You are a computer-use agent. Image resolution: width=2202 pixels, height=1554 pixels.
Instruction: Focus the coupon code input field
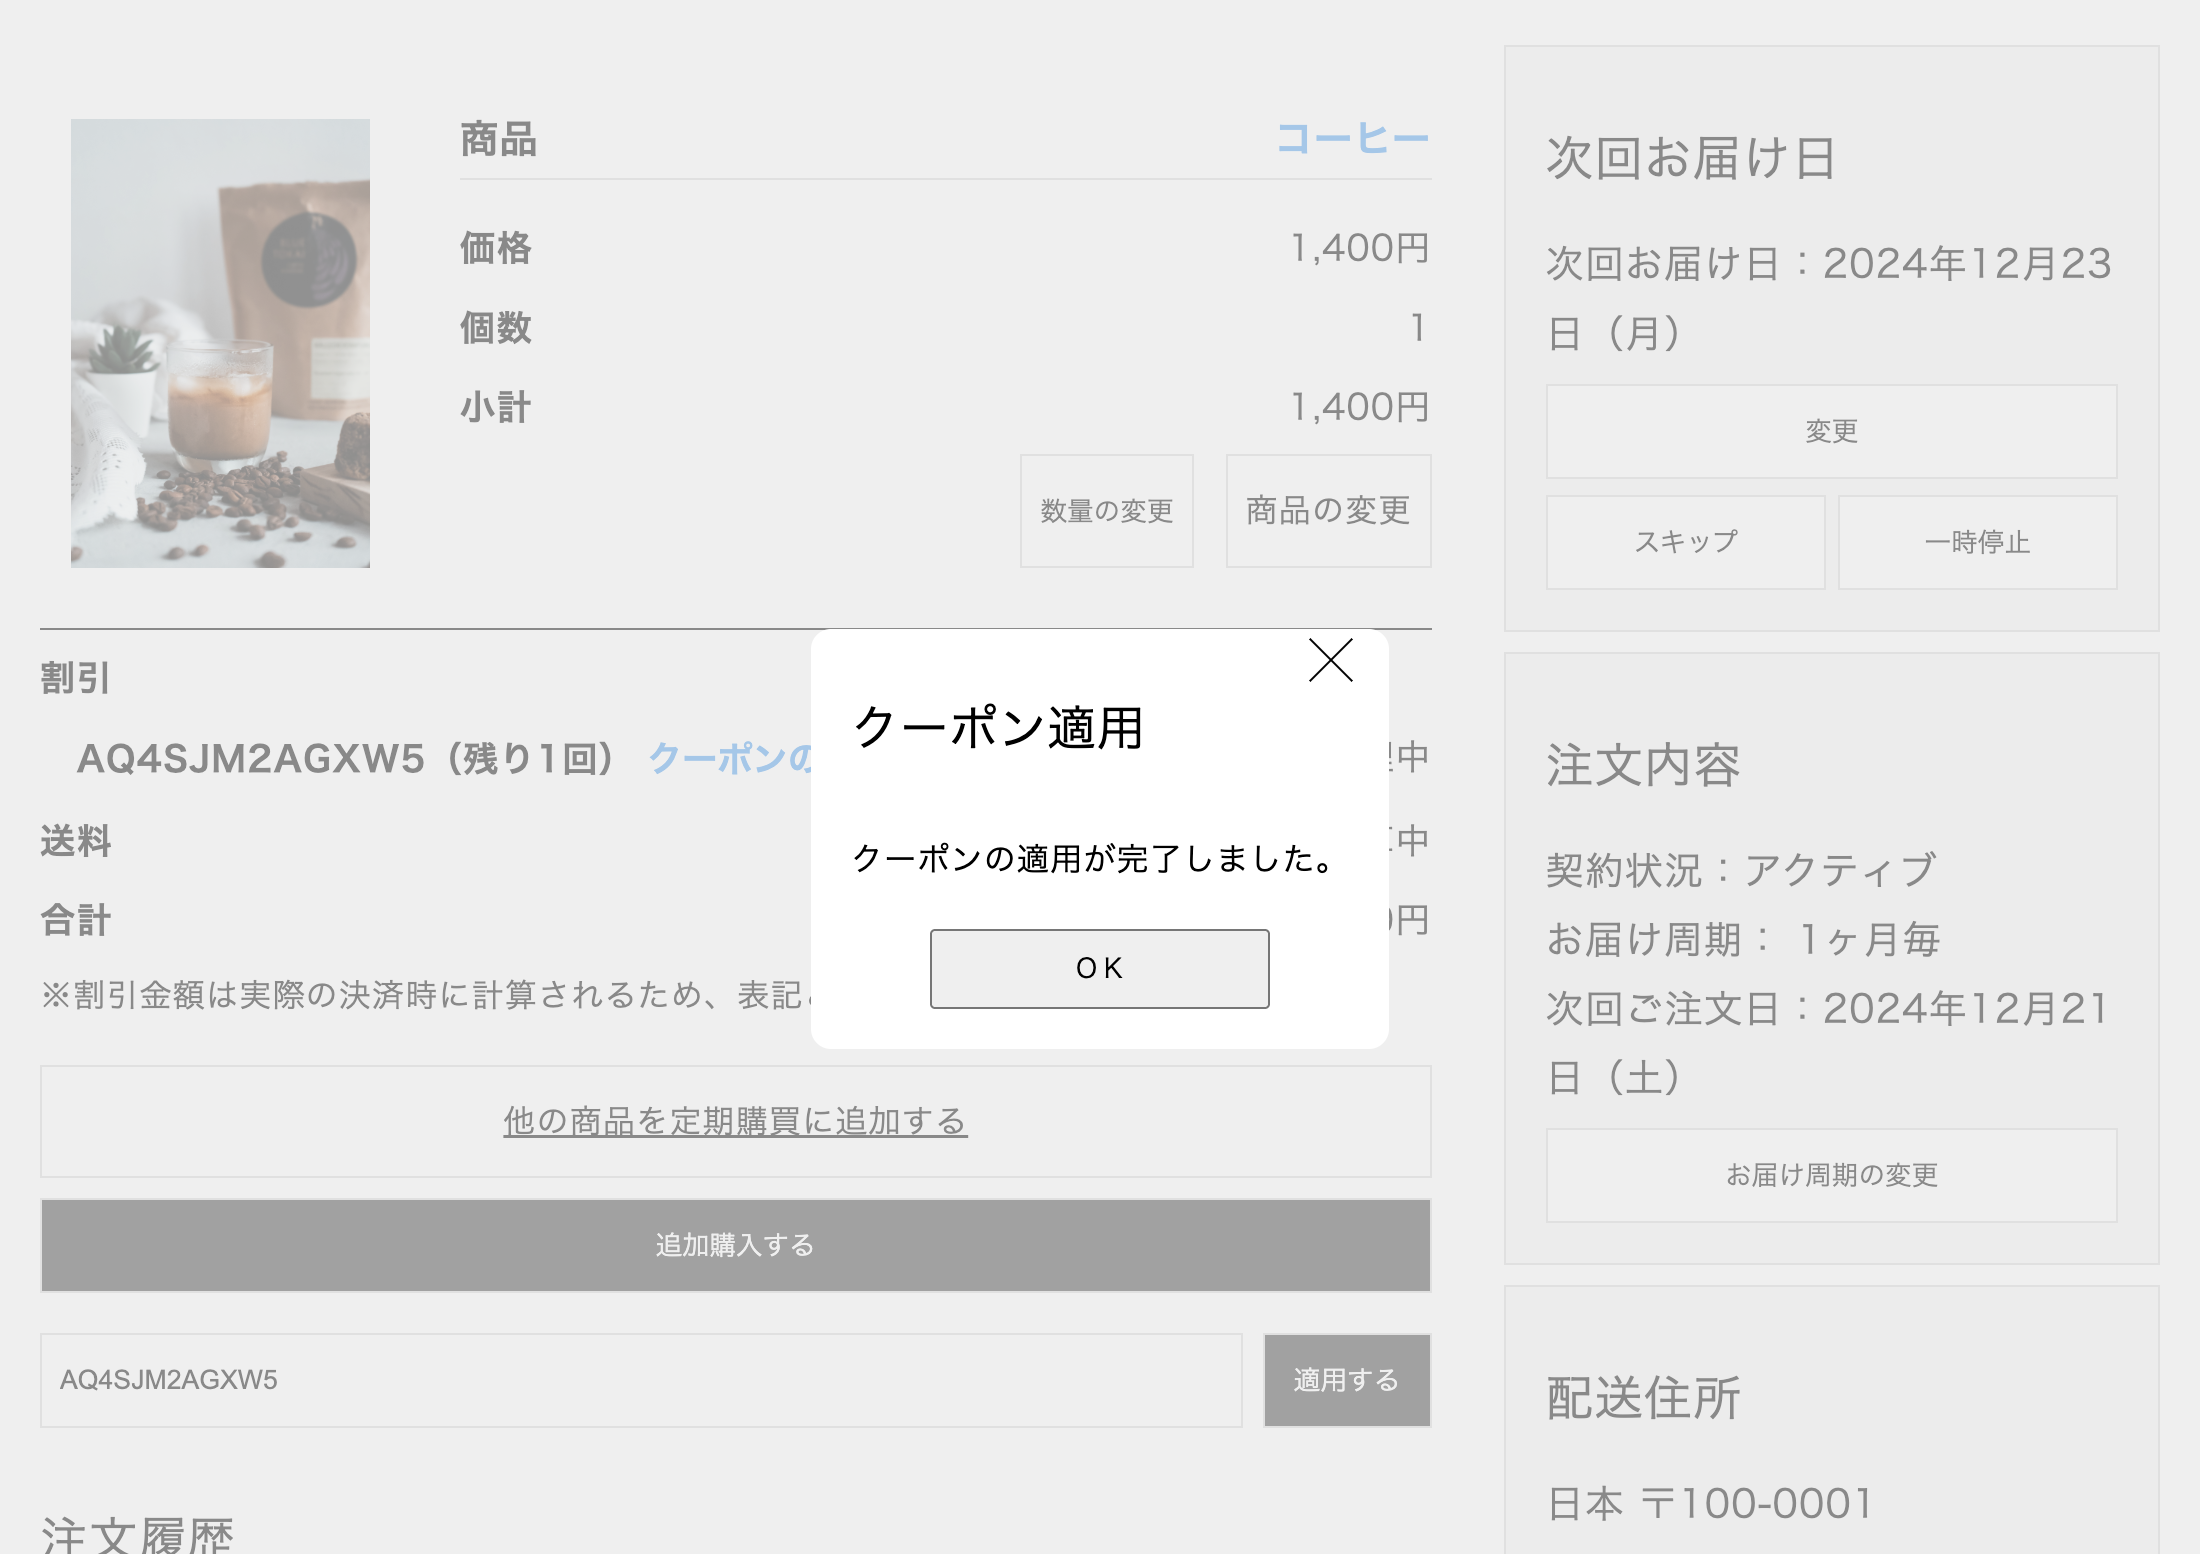point(640,1380)
